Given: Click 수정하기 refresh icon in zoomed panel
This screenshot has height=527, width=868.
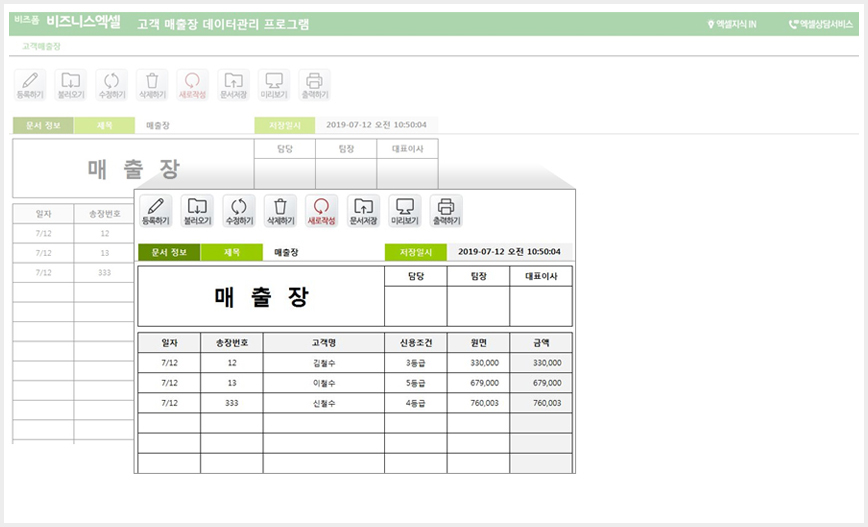Looking at the screenshot, I should pyautogui.click(x=239, y=211).
